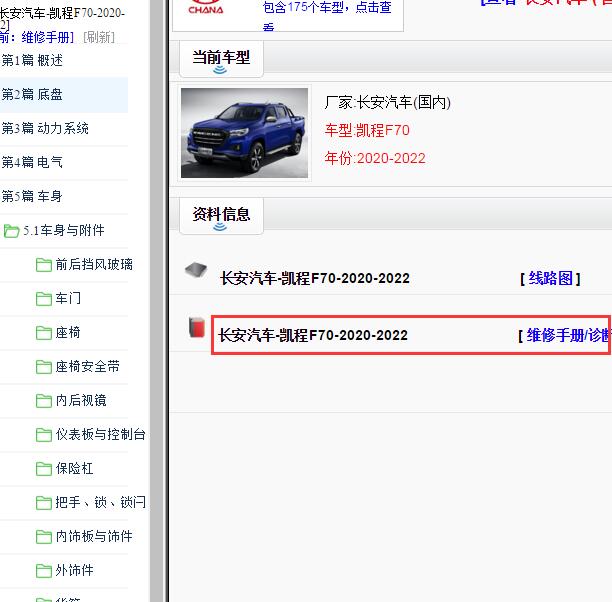Click the 车型:凯程F70 text
The height and width of the screenshot is (602, 612).
click(367, 130)
